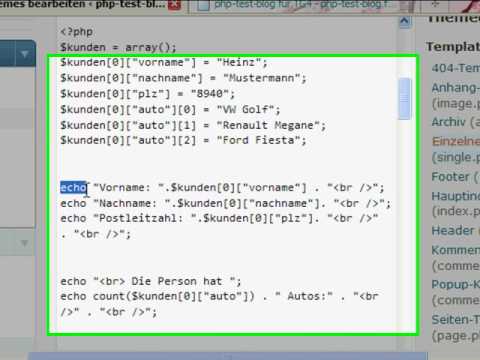Click the line $kunden[0]["vorname"] = "Heinz"
The width and height of the screenshot is (480, 360).
164,62
